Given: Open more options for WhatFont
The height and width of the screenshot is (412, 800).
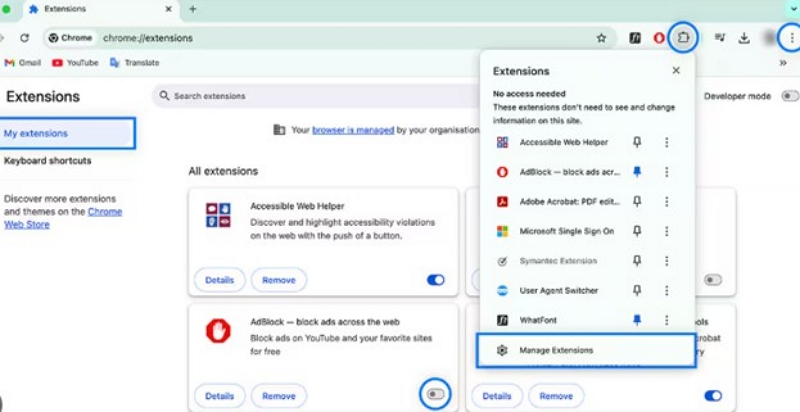Looking at the screenshot, I should [666, 320].
